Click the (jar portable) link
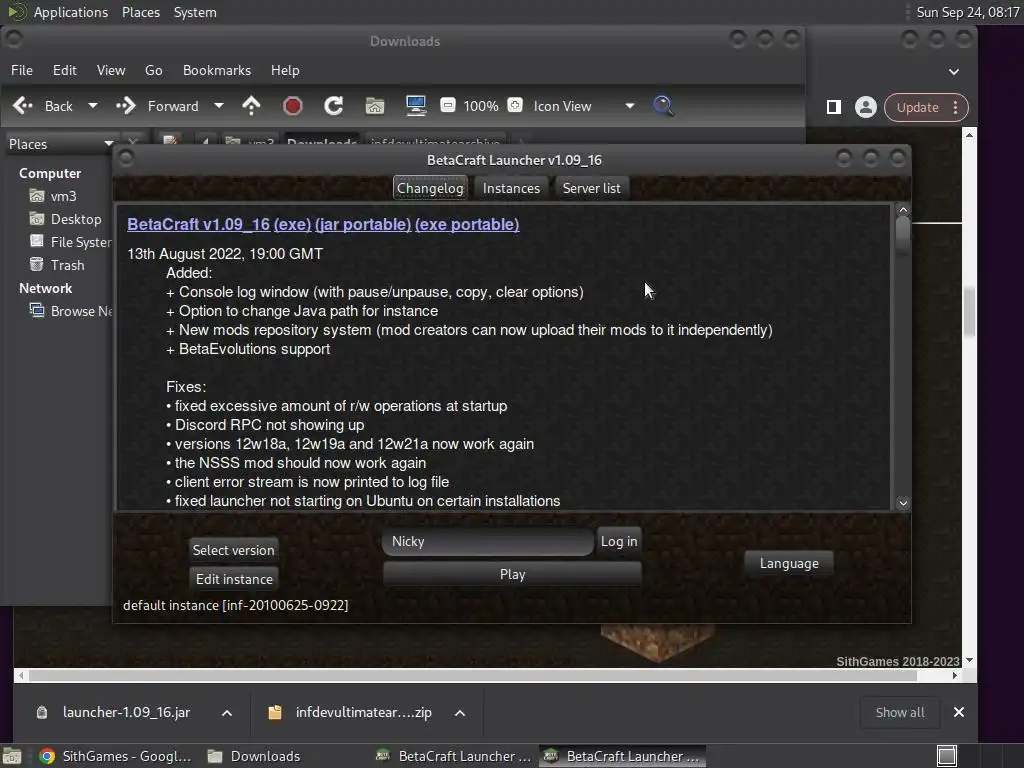This screenshot has height=768, width=1024. [363, 224]
